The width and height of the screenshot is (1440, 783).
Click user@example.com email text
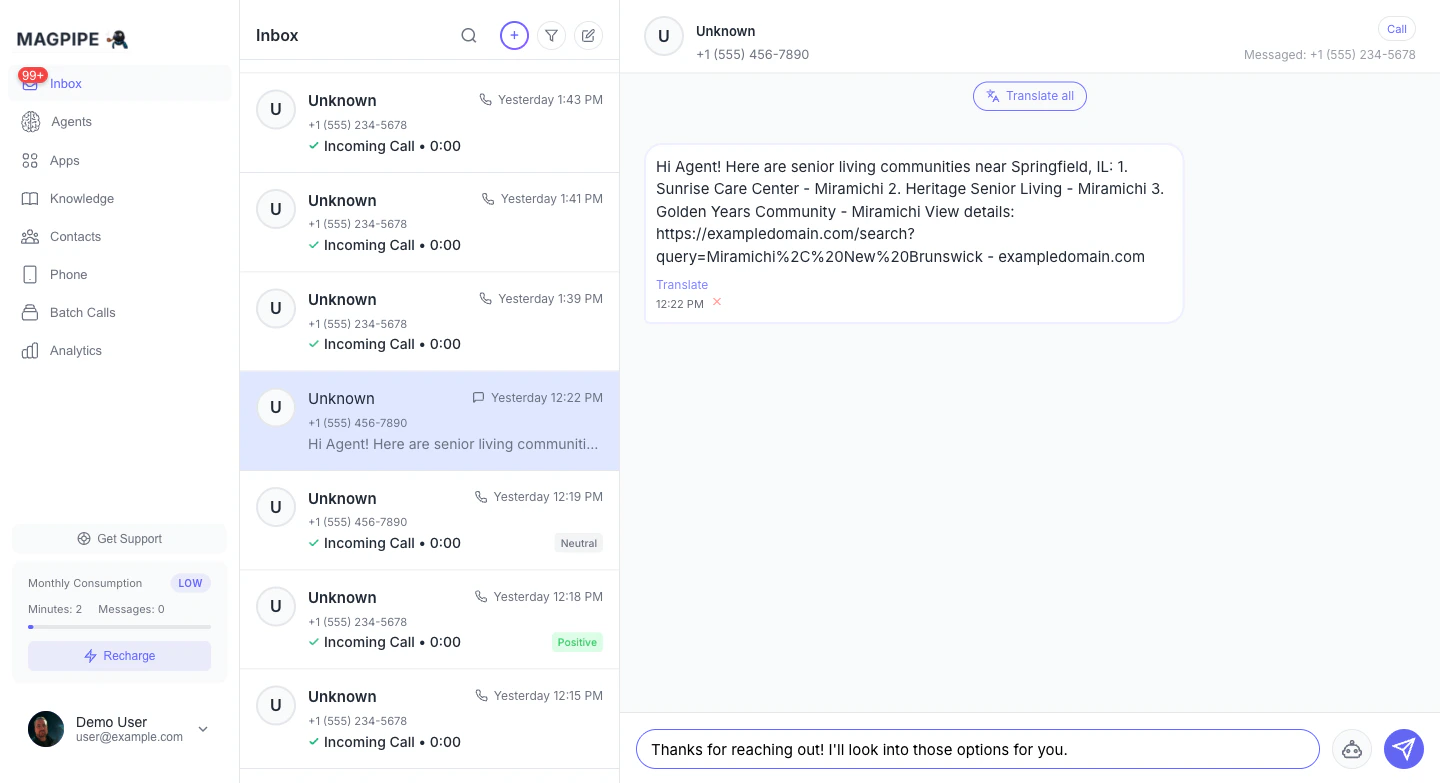click(x=129, y=737)
